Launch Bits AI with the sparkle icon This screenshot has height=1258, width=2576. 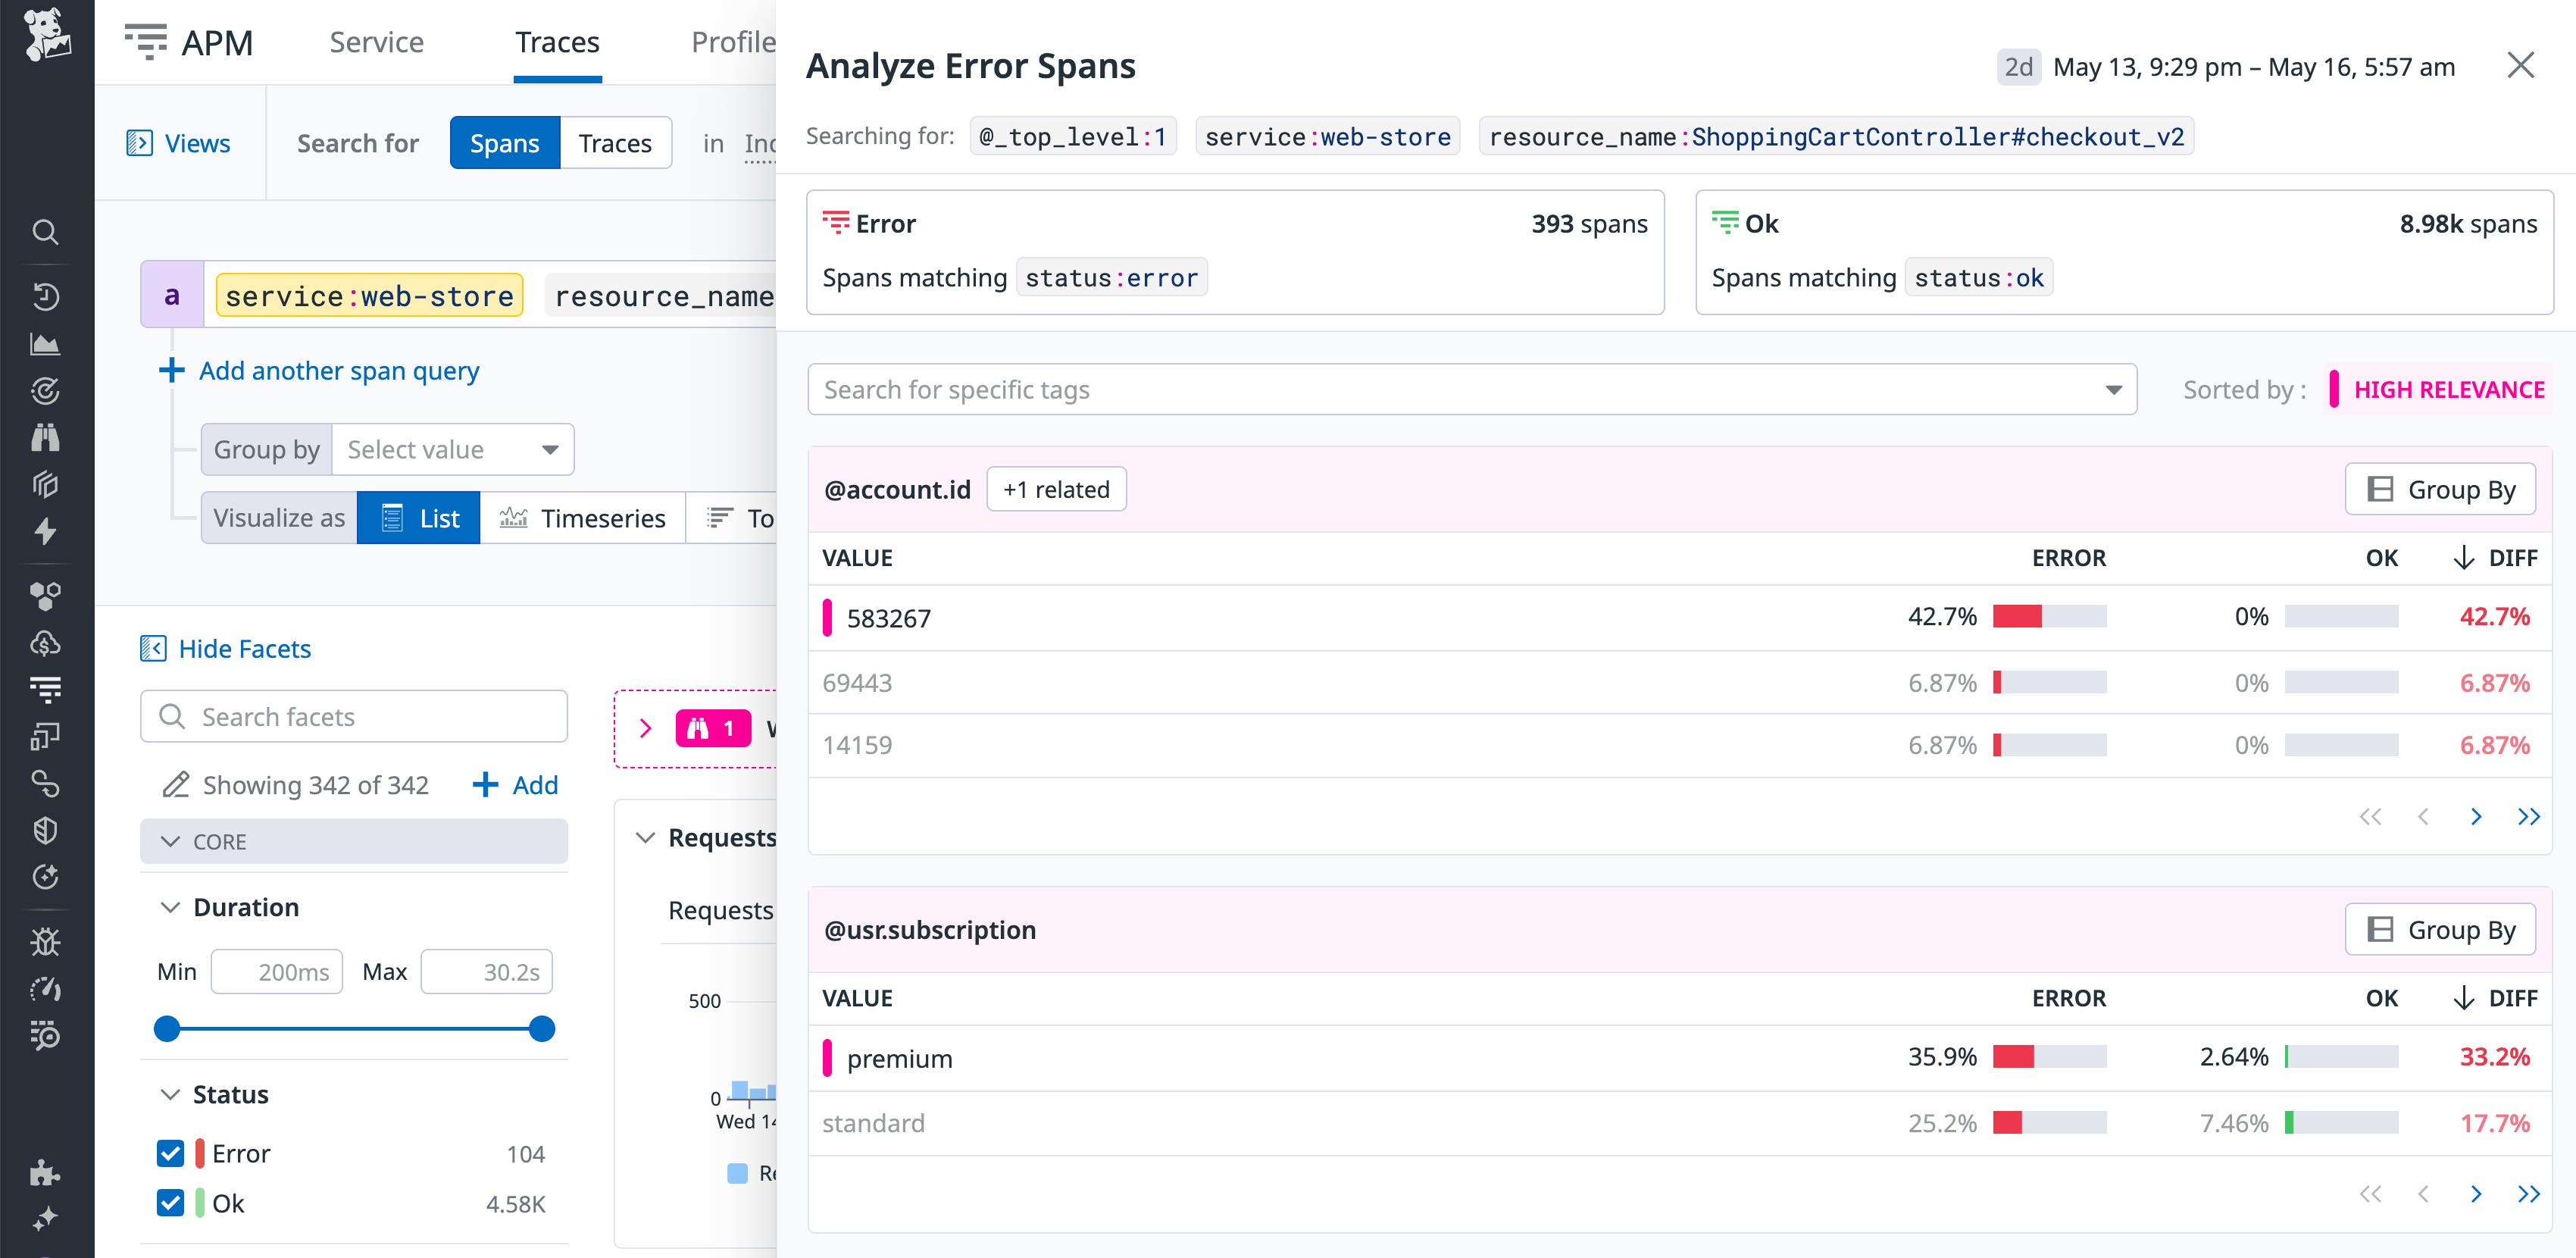pos(46,1218)
